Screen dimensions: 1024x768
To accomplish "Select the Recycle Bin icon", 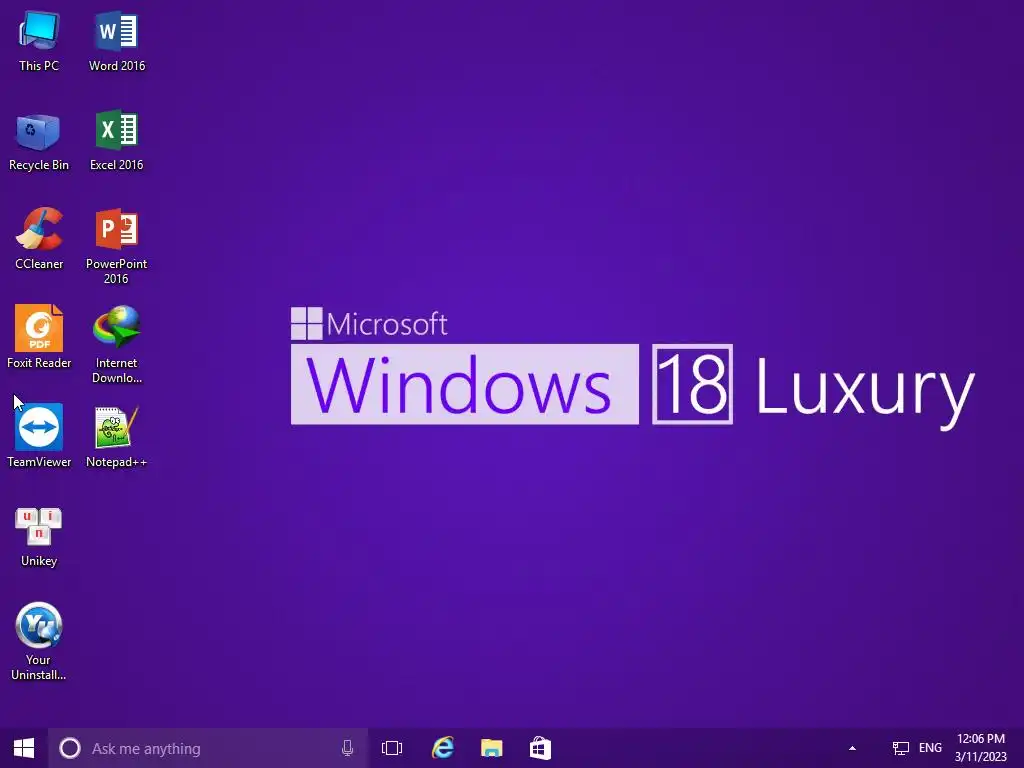I will [x=39, y=140].
